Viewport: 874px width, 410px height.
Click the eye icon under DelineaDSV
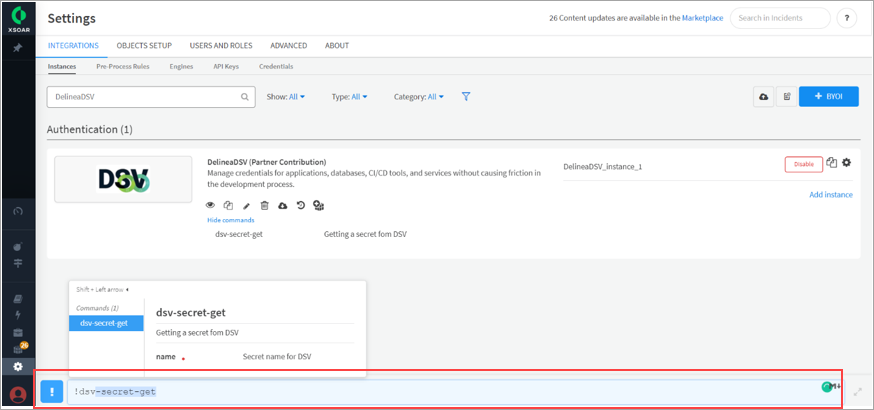(211, 205)
